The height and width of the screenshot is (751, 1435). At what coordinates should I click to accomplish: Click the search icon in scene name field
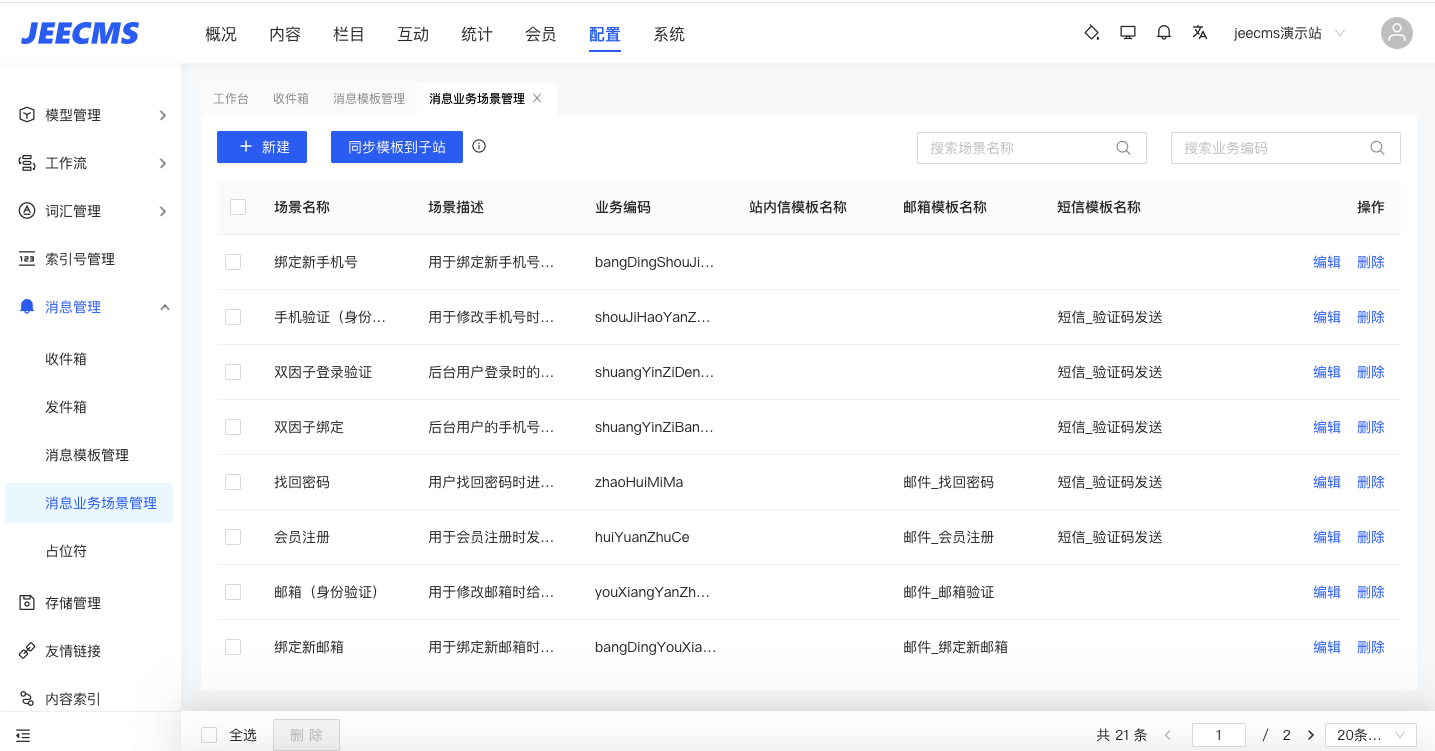click(x=1124, y=148)
